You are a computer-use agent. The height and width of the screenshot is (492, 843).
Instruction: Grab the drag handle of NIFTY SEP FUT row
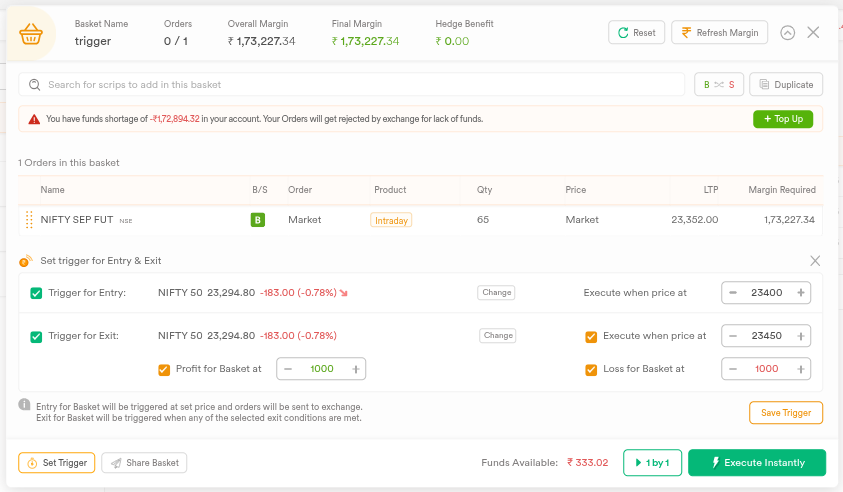[x=29, y=219]
